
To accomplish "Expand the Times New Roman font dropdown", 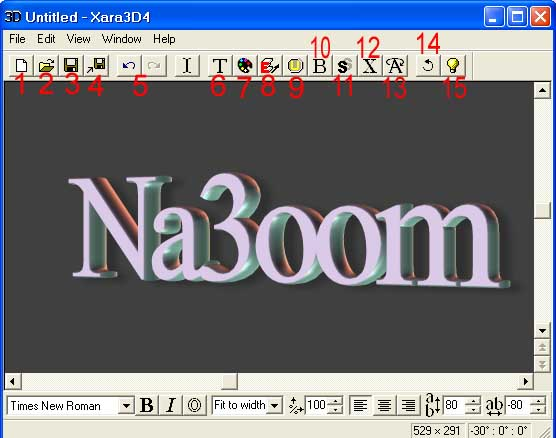I will tap(126, 405).
